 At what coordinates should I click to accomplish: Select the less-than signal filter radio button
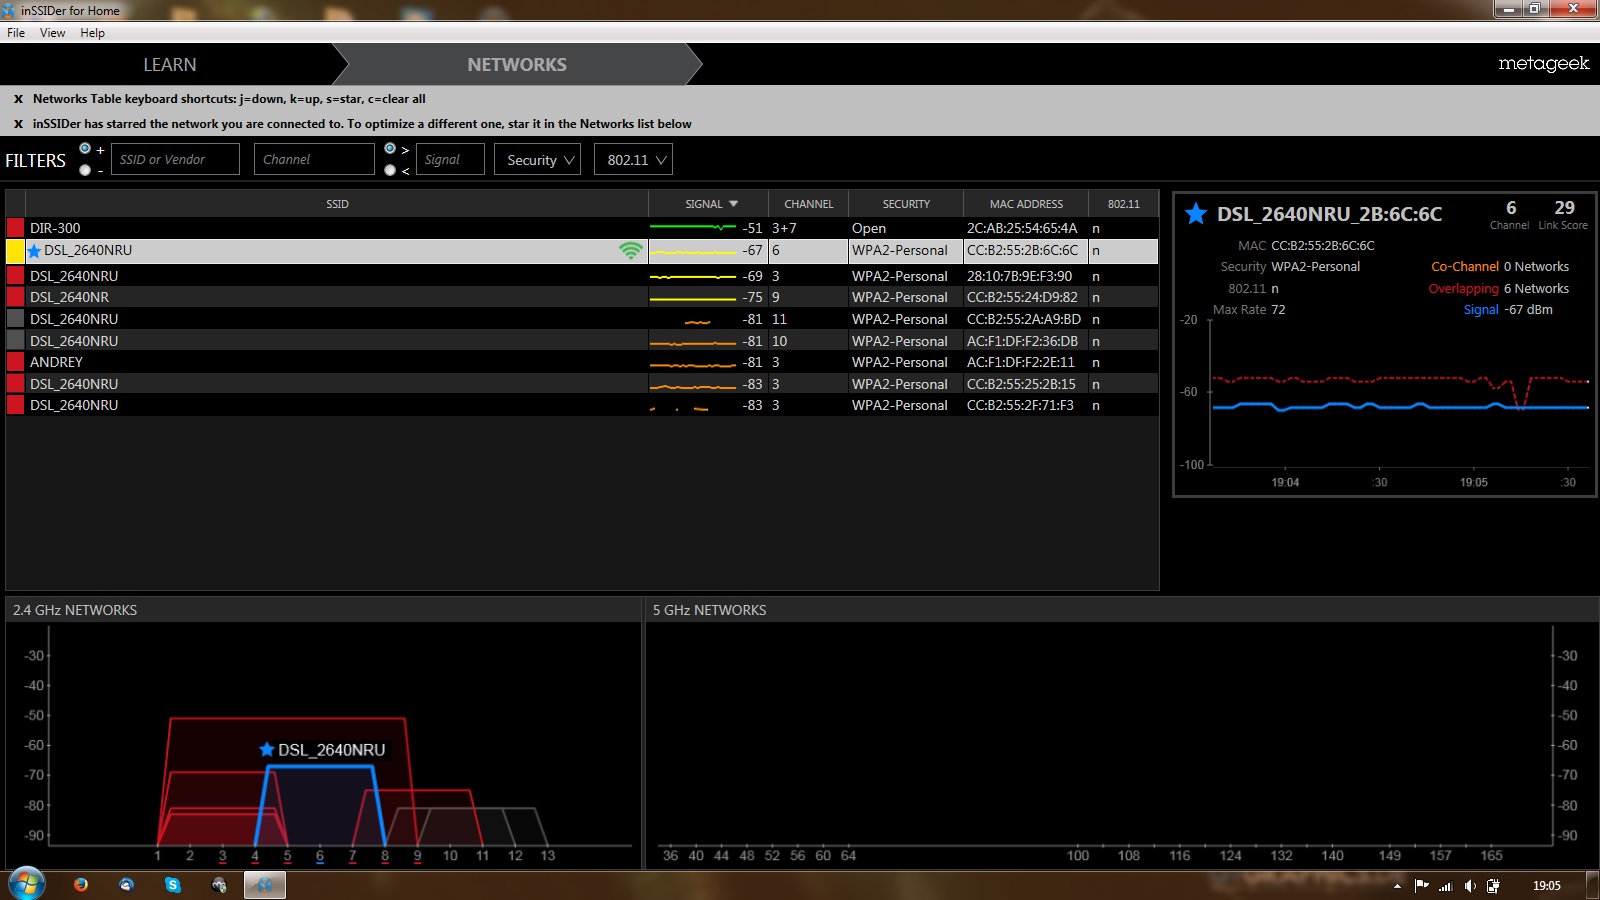[x=390, y=170]
